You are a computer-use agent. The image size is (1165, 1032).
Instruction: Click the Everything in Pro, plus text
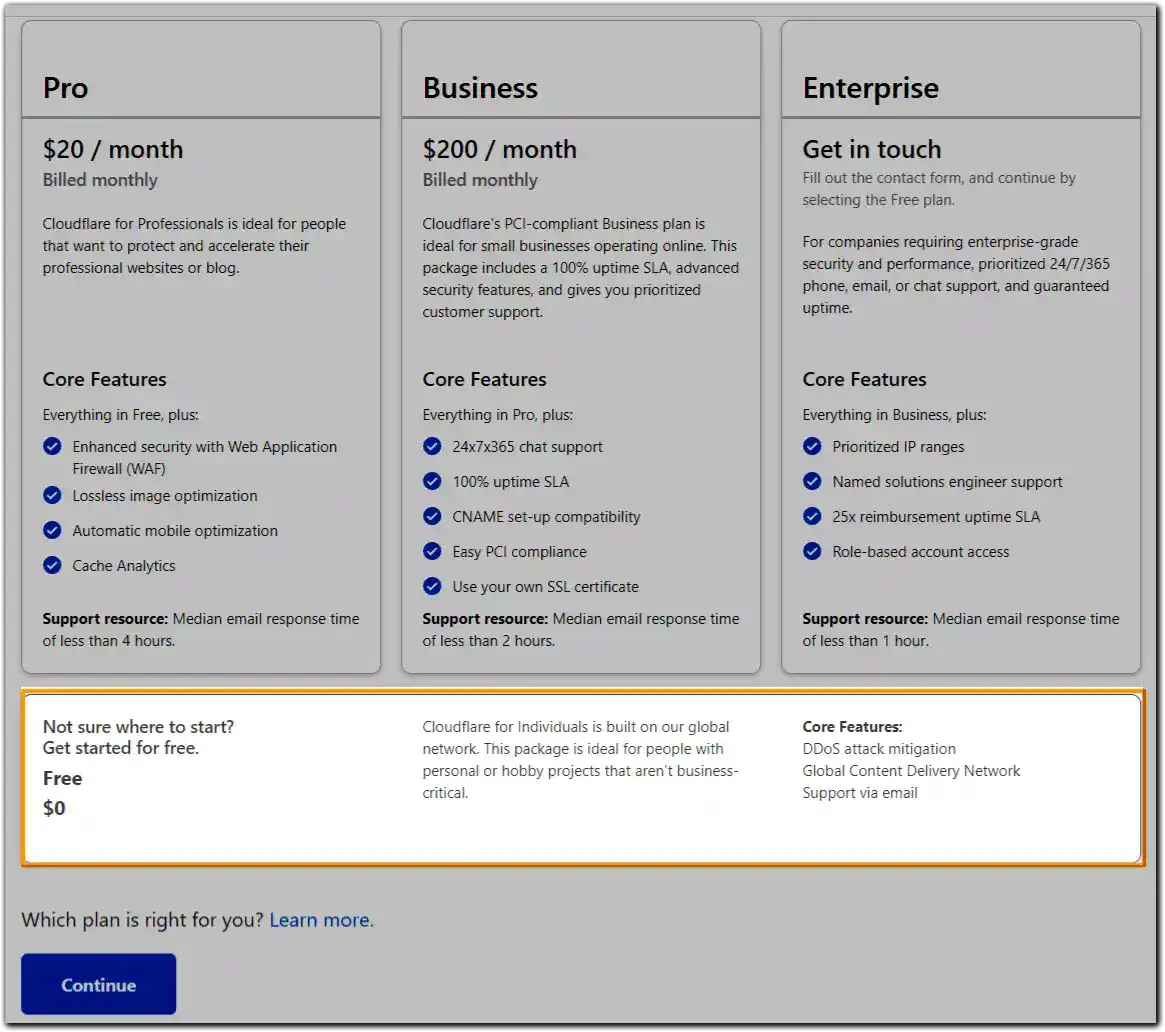click(x=498, y=415)
